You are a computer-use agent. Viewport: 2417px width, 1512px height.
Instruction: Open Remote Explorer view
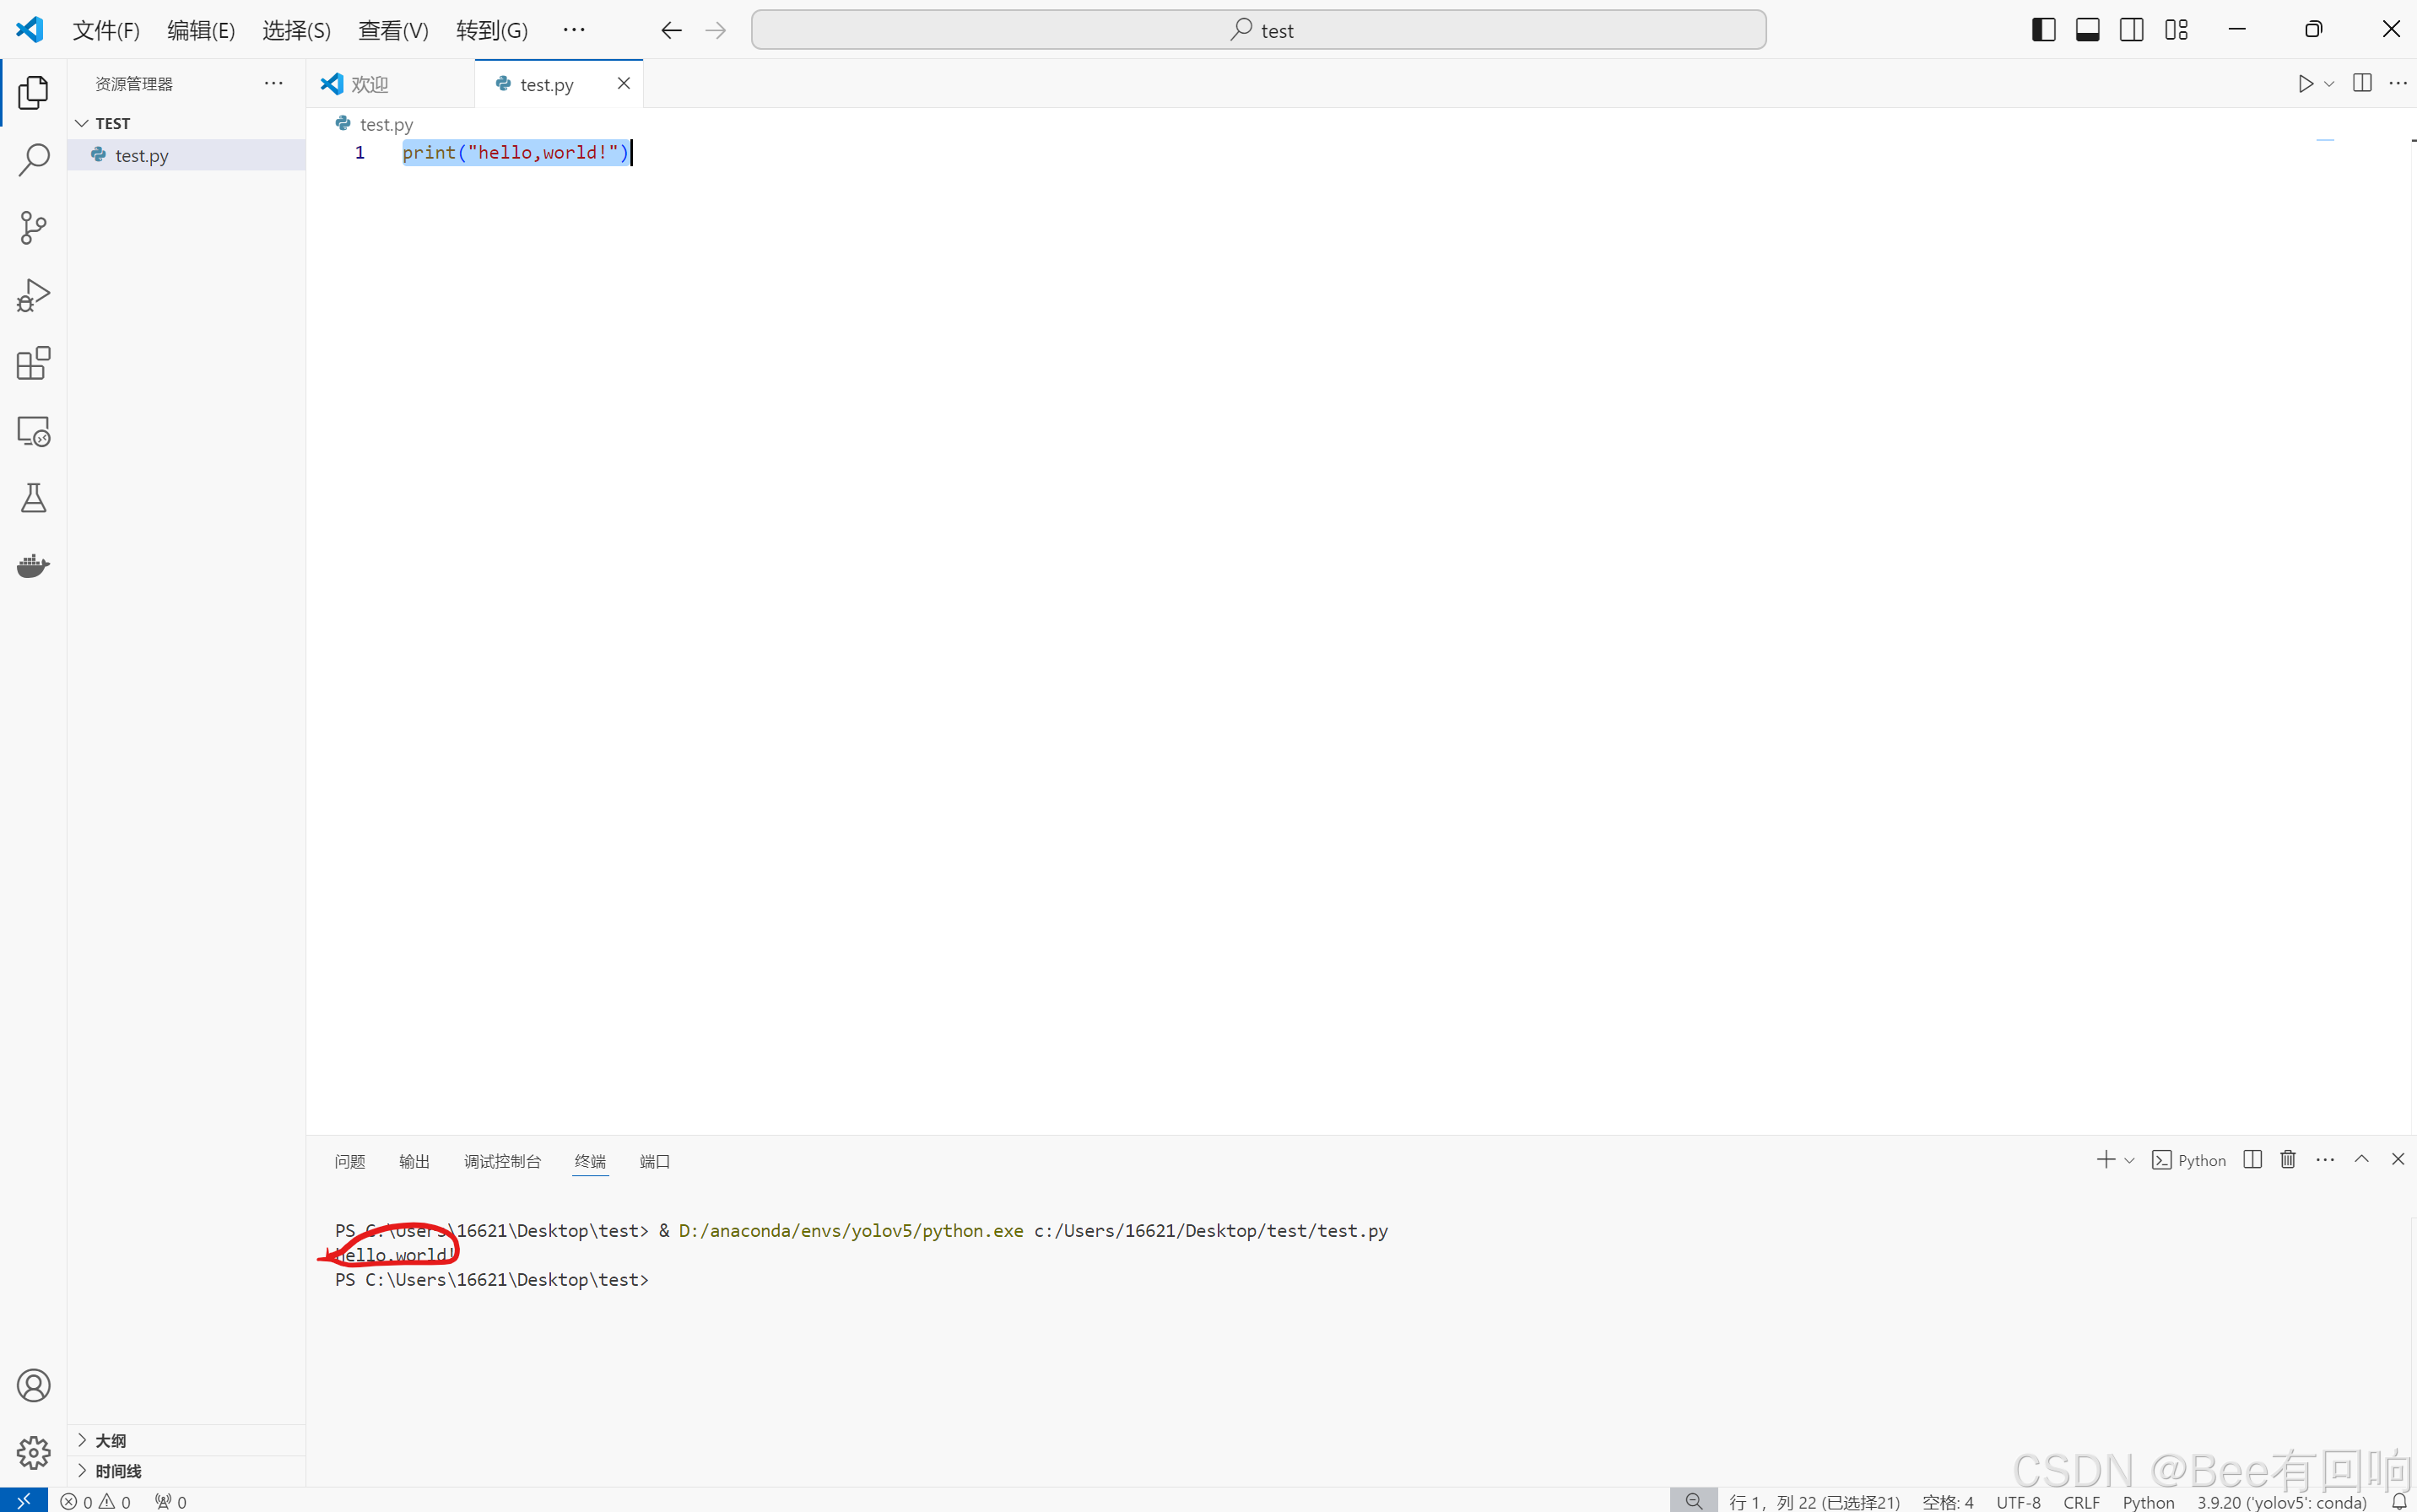coord(34,431)
